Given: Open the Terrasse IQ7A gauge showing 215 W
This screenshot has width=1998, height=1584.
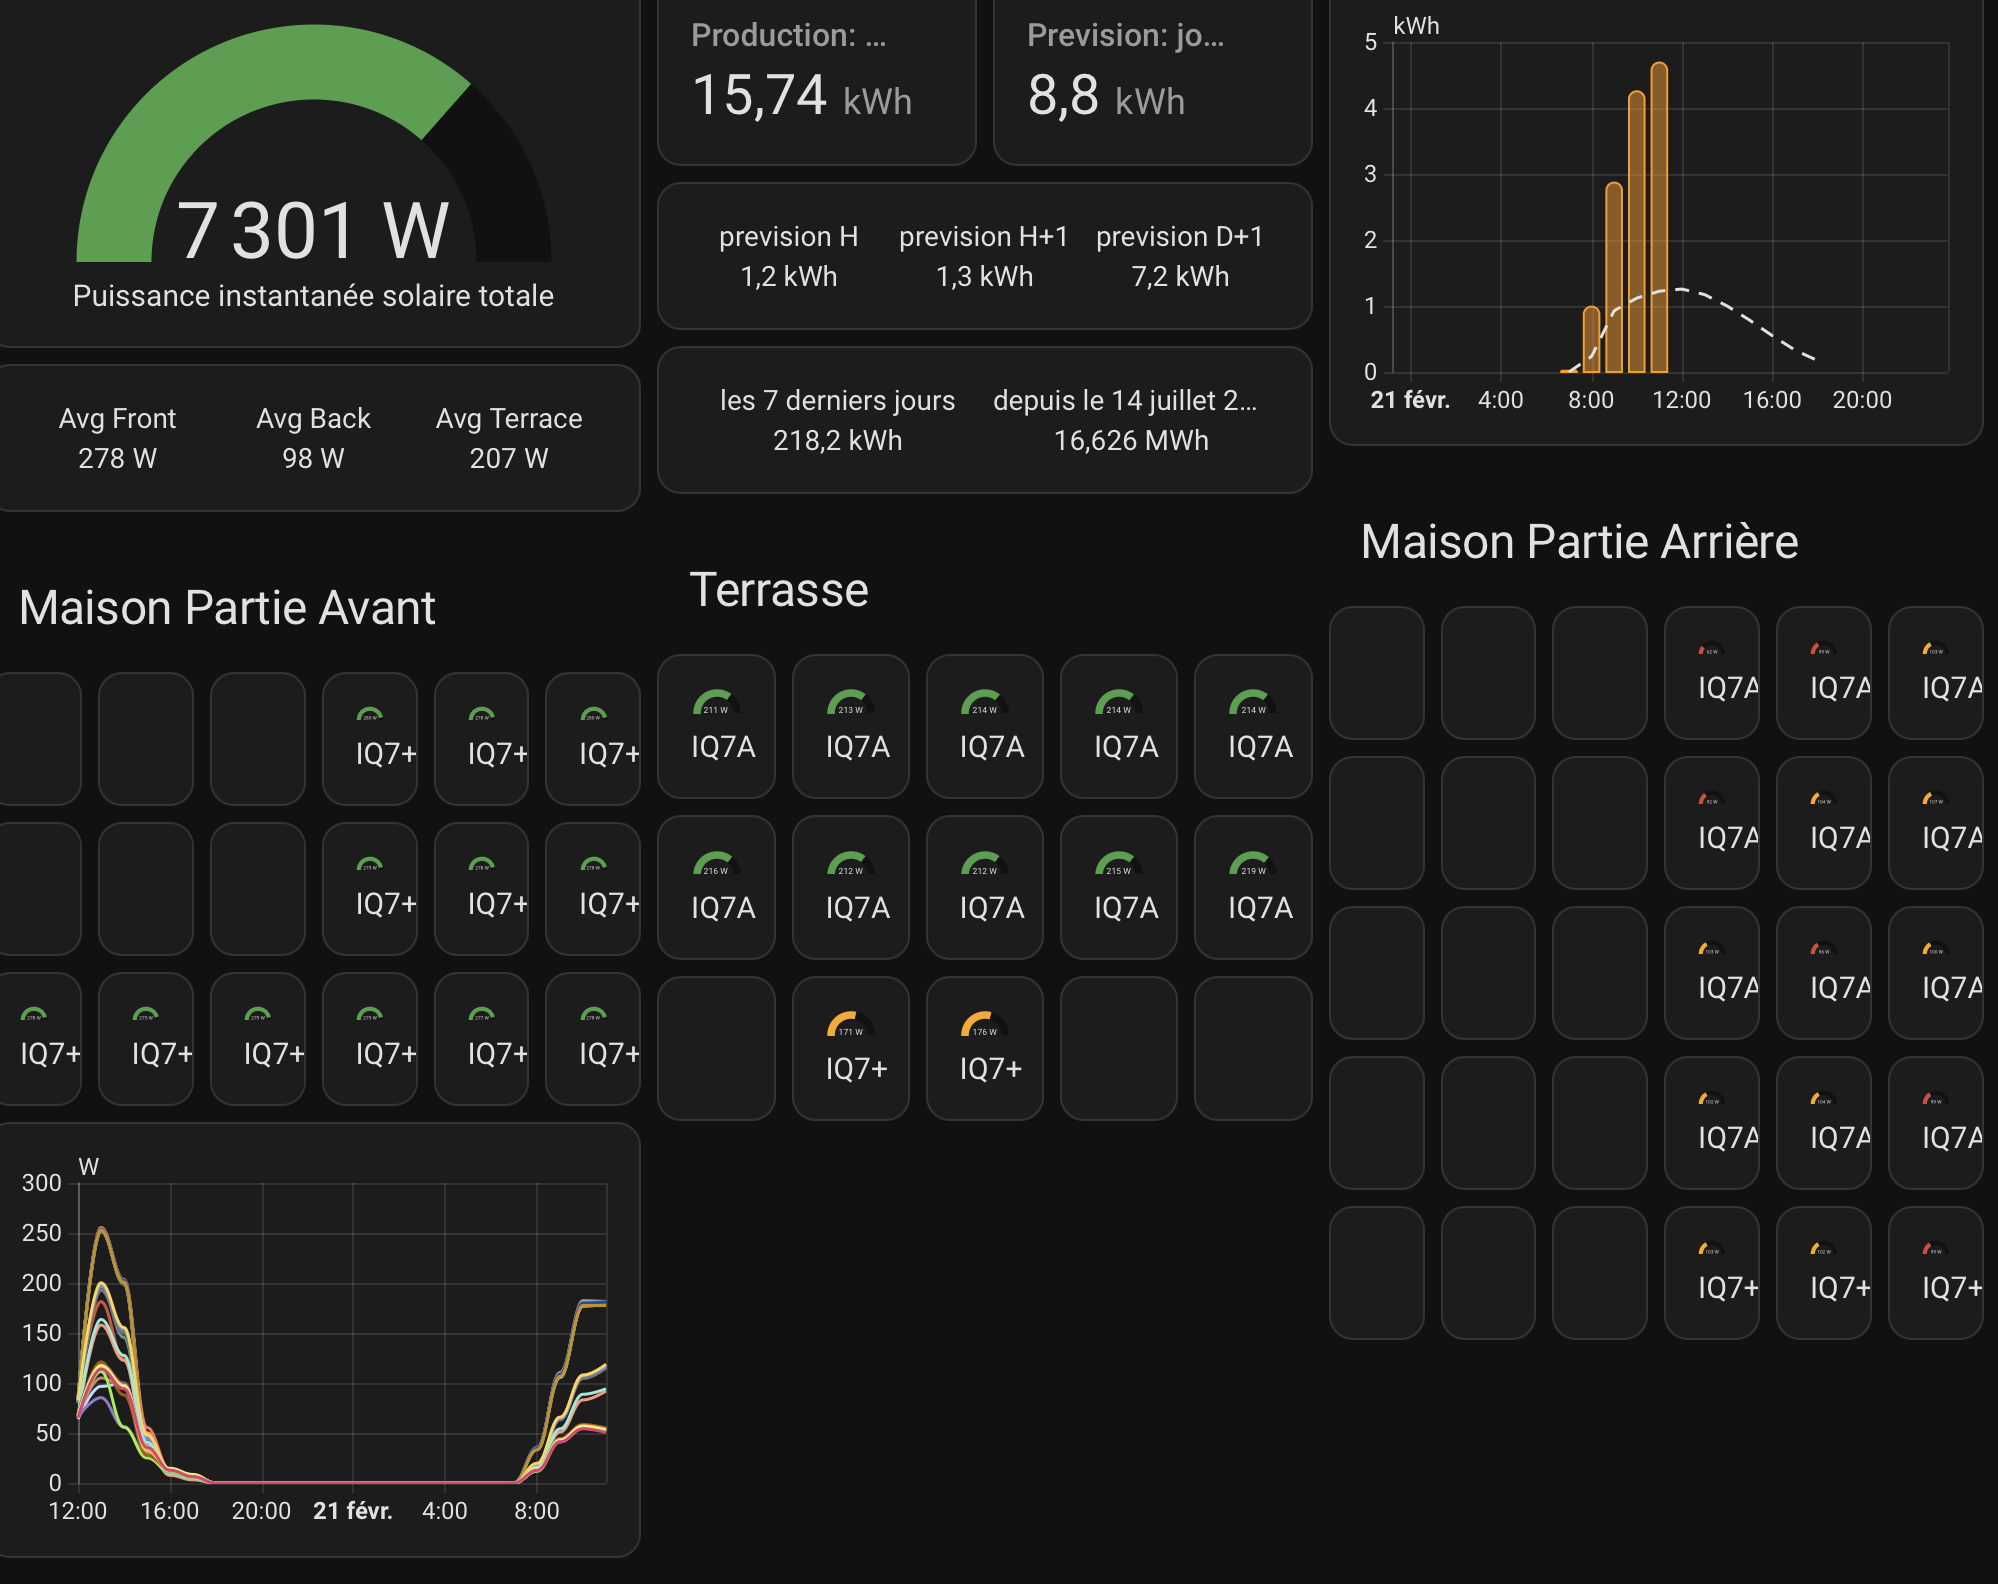Looking at the screenshot, I should [1118, 887].
